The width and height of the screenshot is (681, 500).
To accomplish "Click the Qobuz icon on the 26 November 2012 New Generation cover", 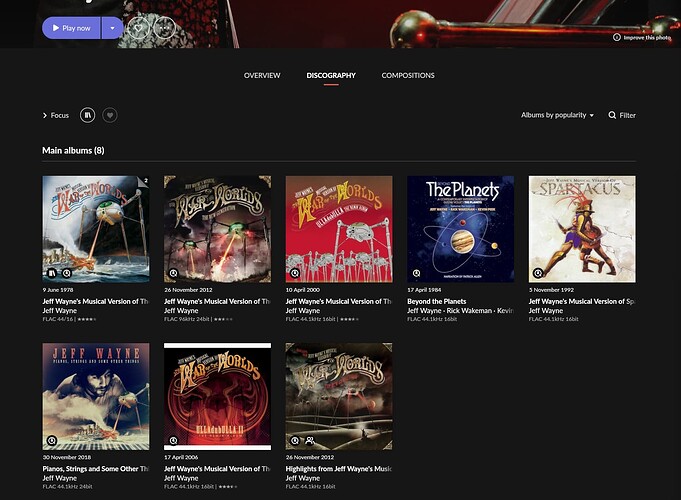I will tap(173, 273).
